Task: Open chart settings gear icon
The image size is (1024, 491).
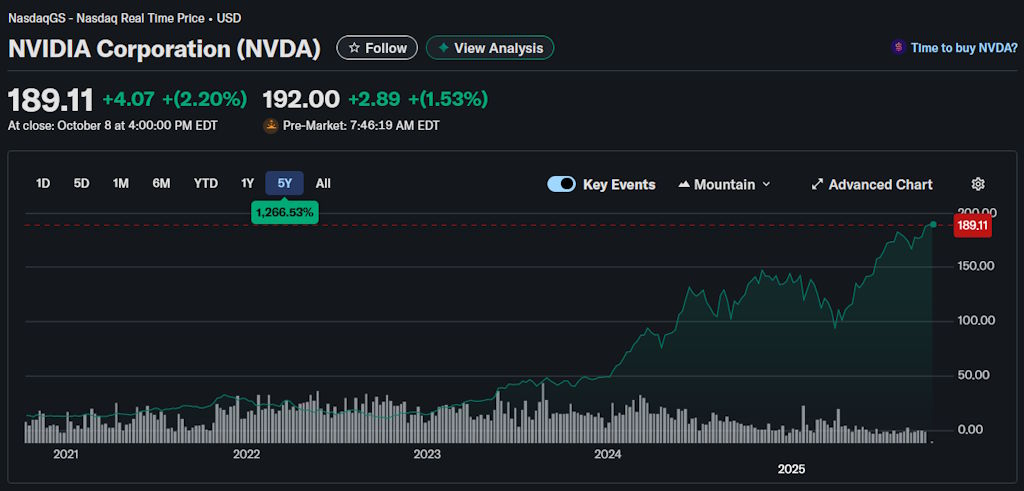Action: click(978, 184)
